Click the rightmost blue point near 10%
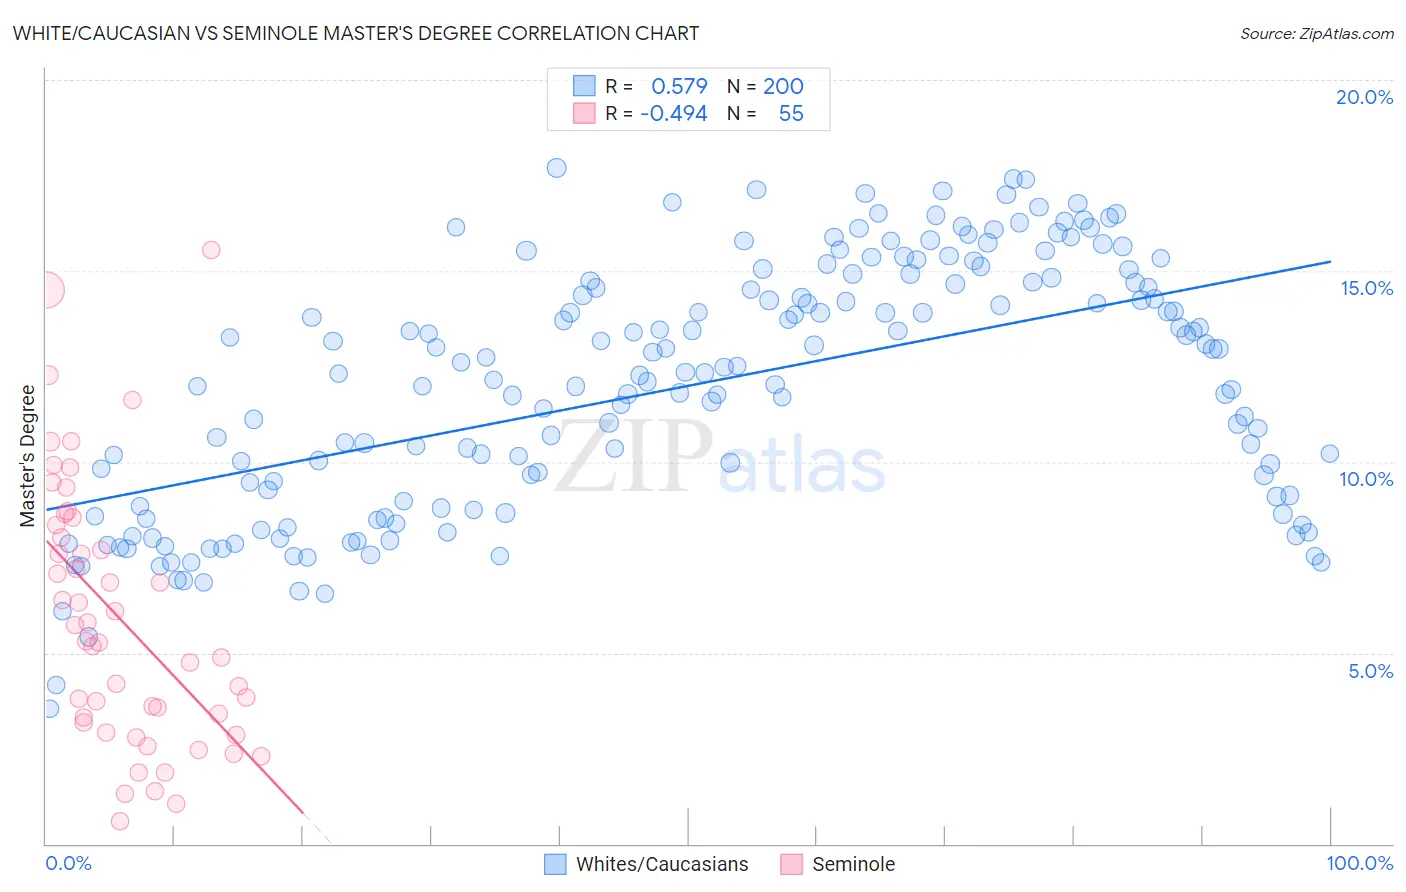 tap(1330, 453)
